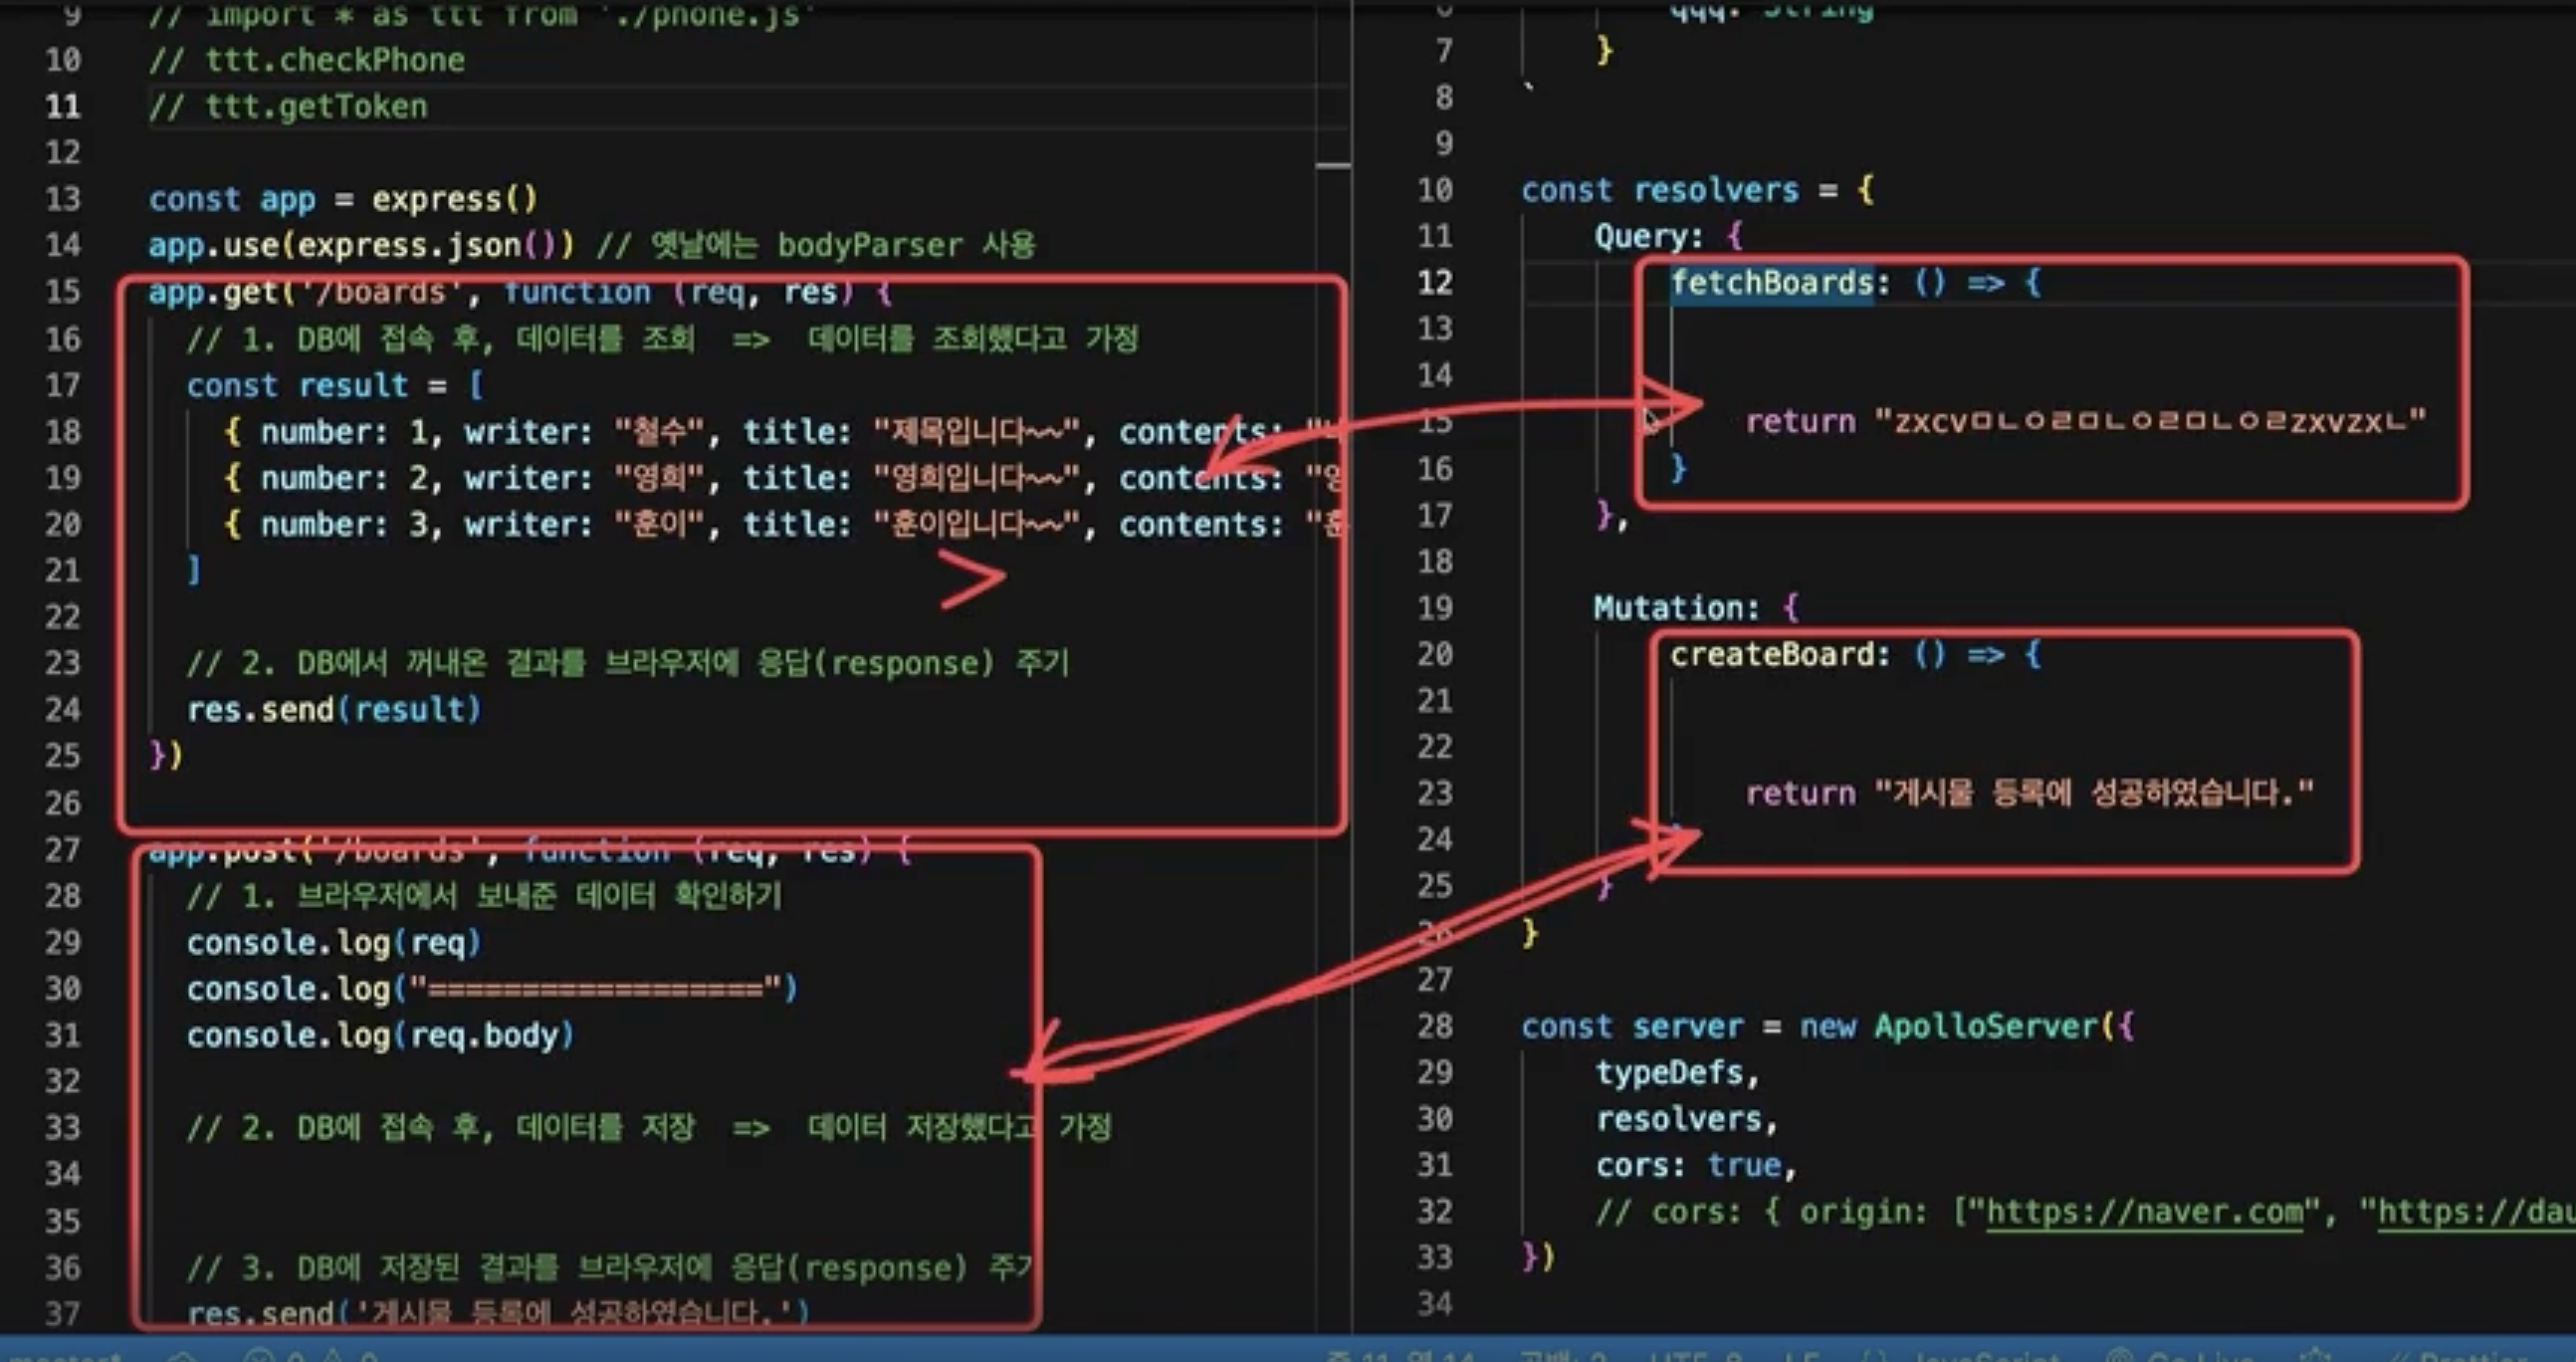The width and height of the screenshot is (2576, 1362).
Task: Click res.send(result) on line 24
Action: 333,710
